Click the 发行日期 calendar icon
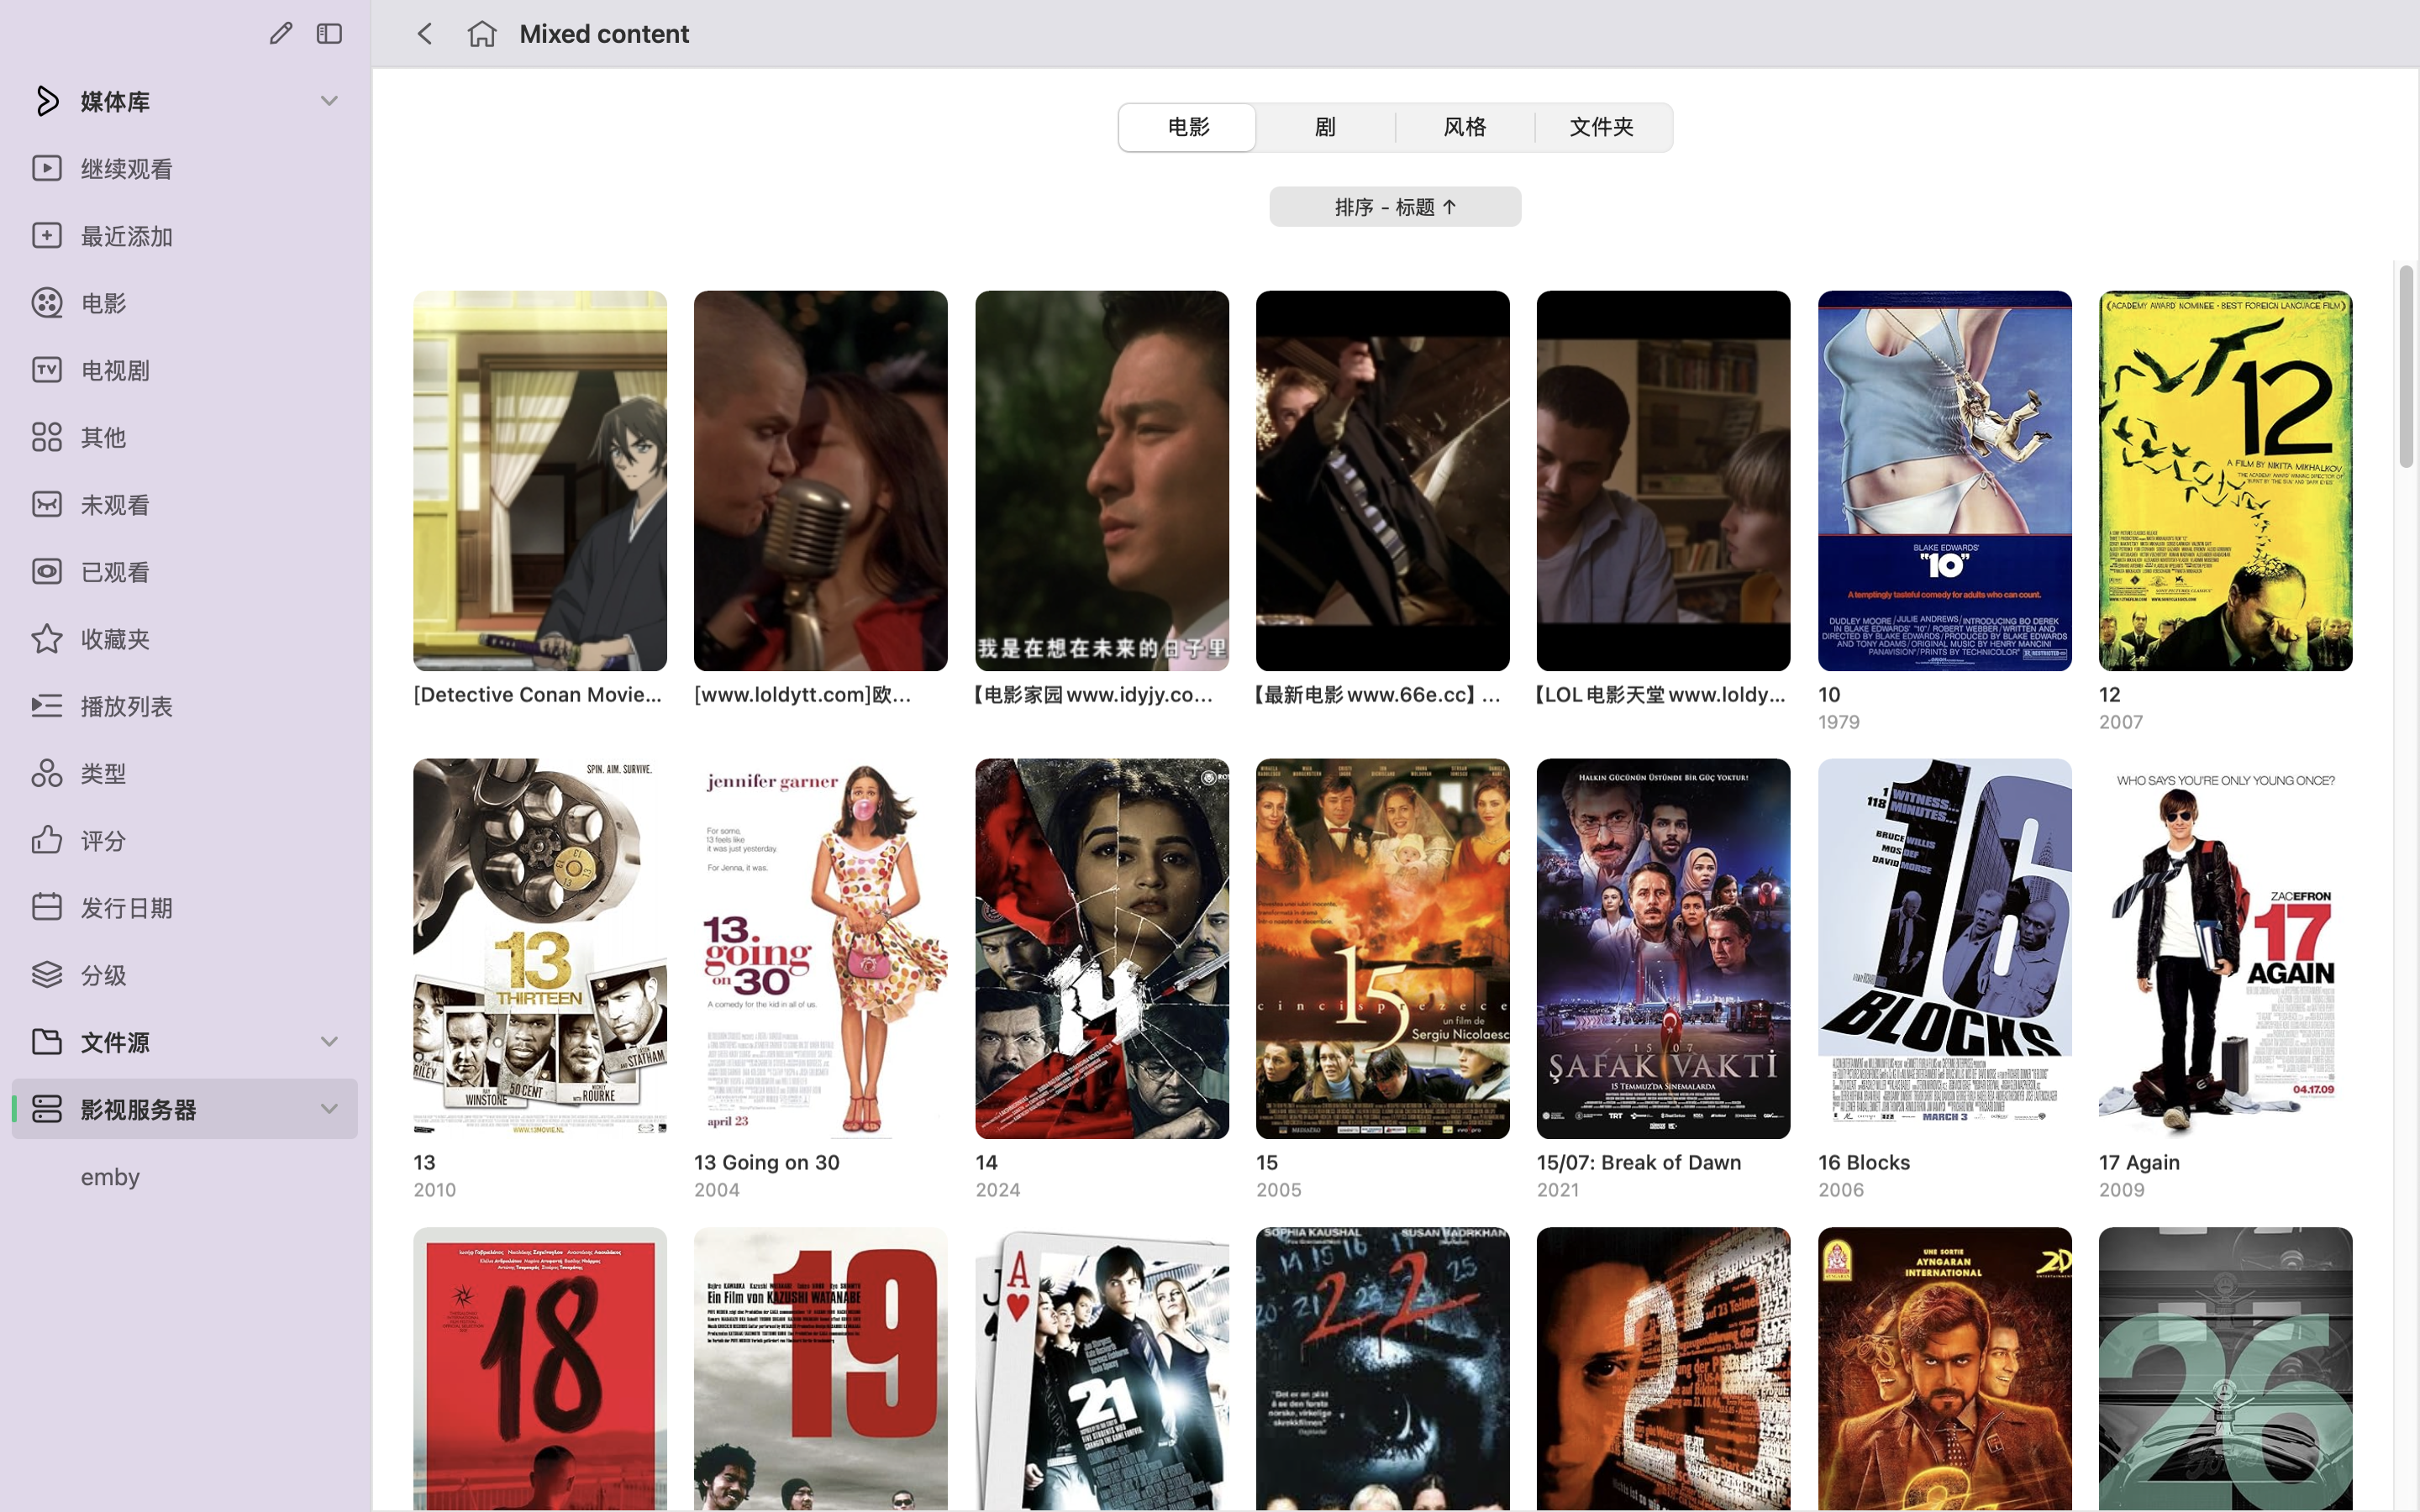2420x1512 pixels. (46, 907)
